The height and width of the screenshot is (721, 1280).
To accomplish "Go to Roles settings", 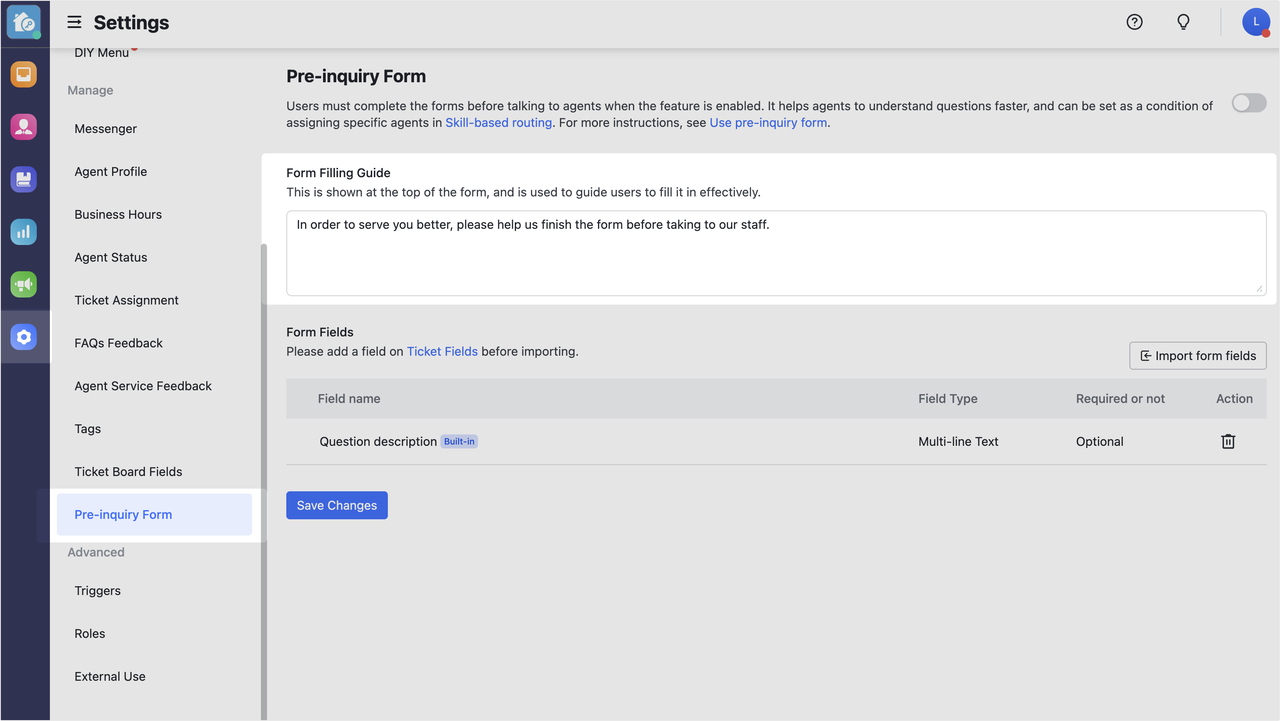I will (90, 635).
